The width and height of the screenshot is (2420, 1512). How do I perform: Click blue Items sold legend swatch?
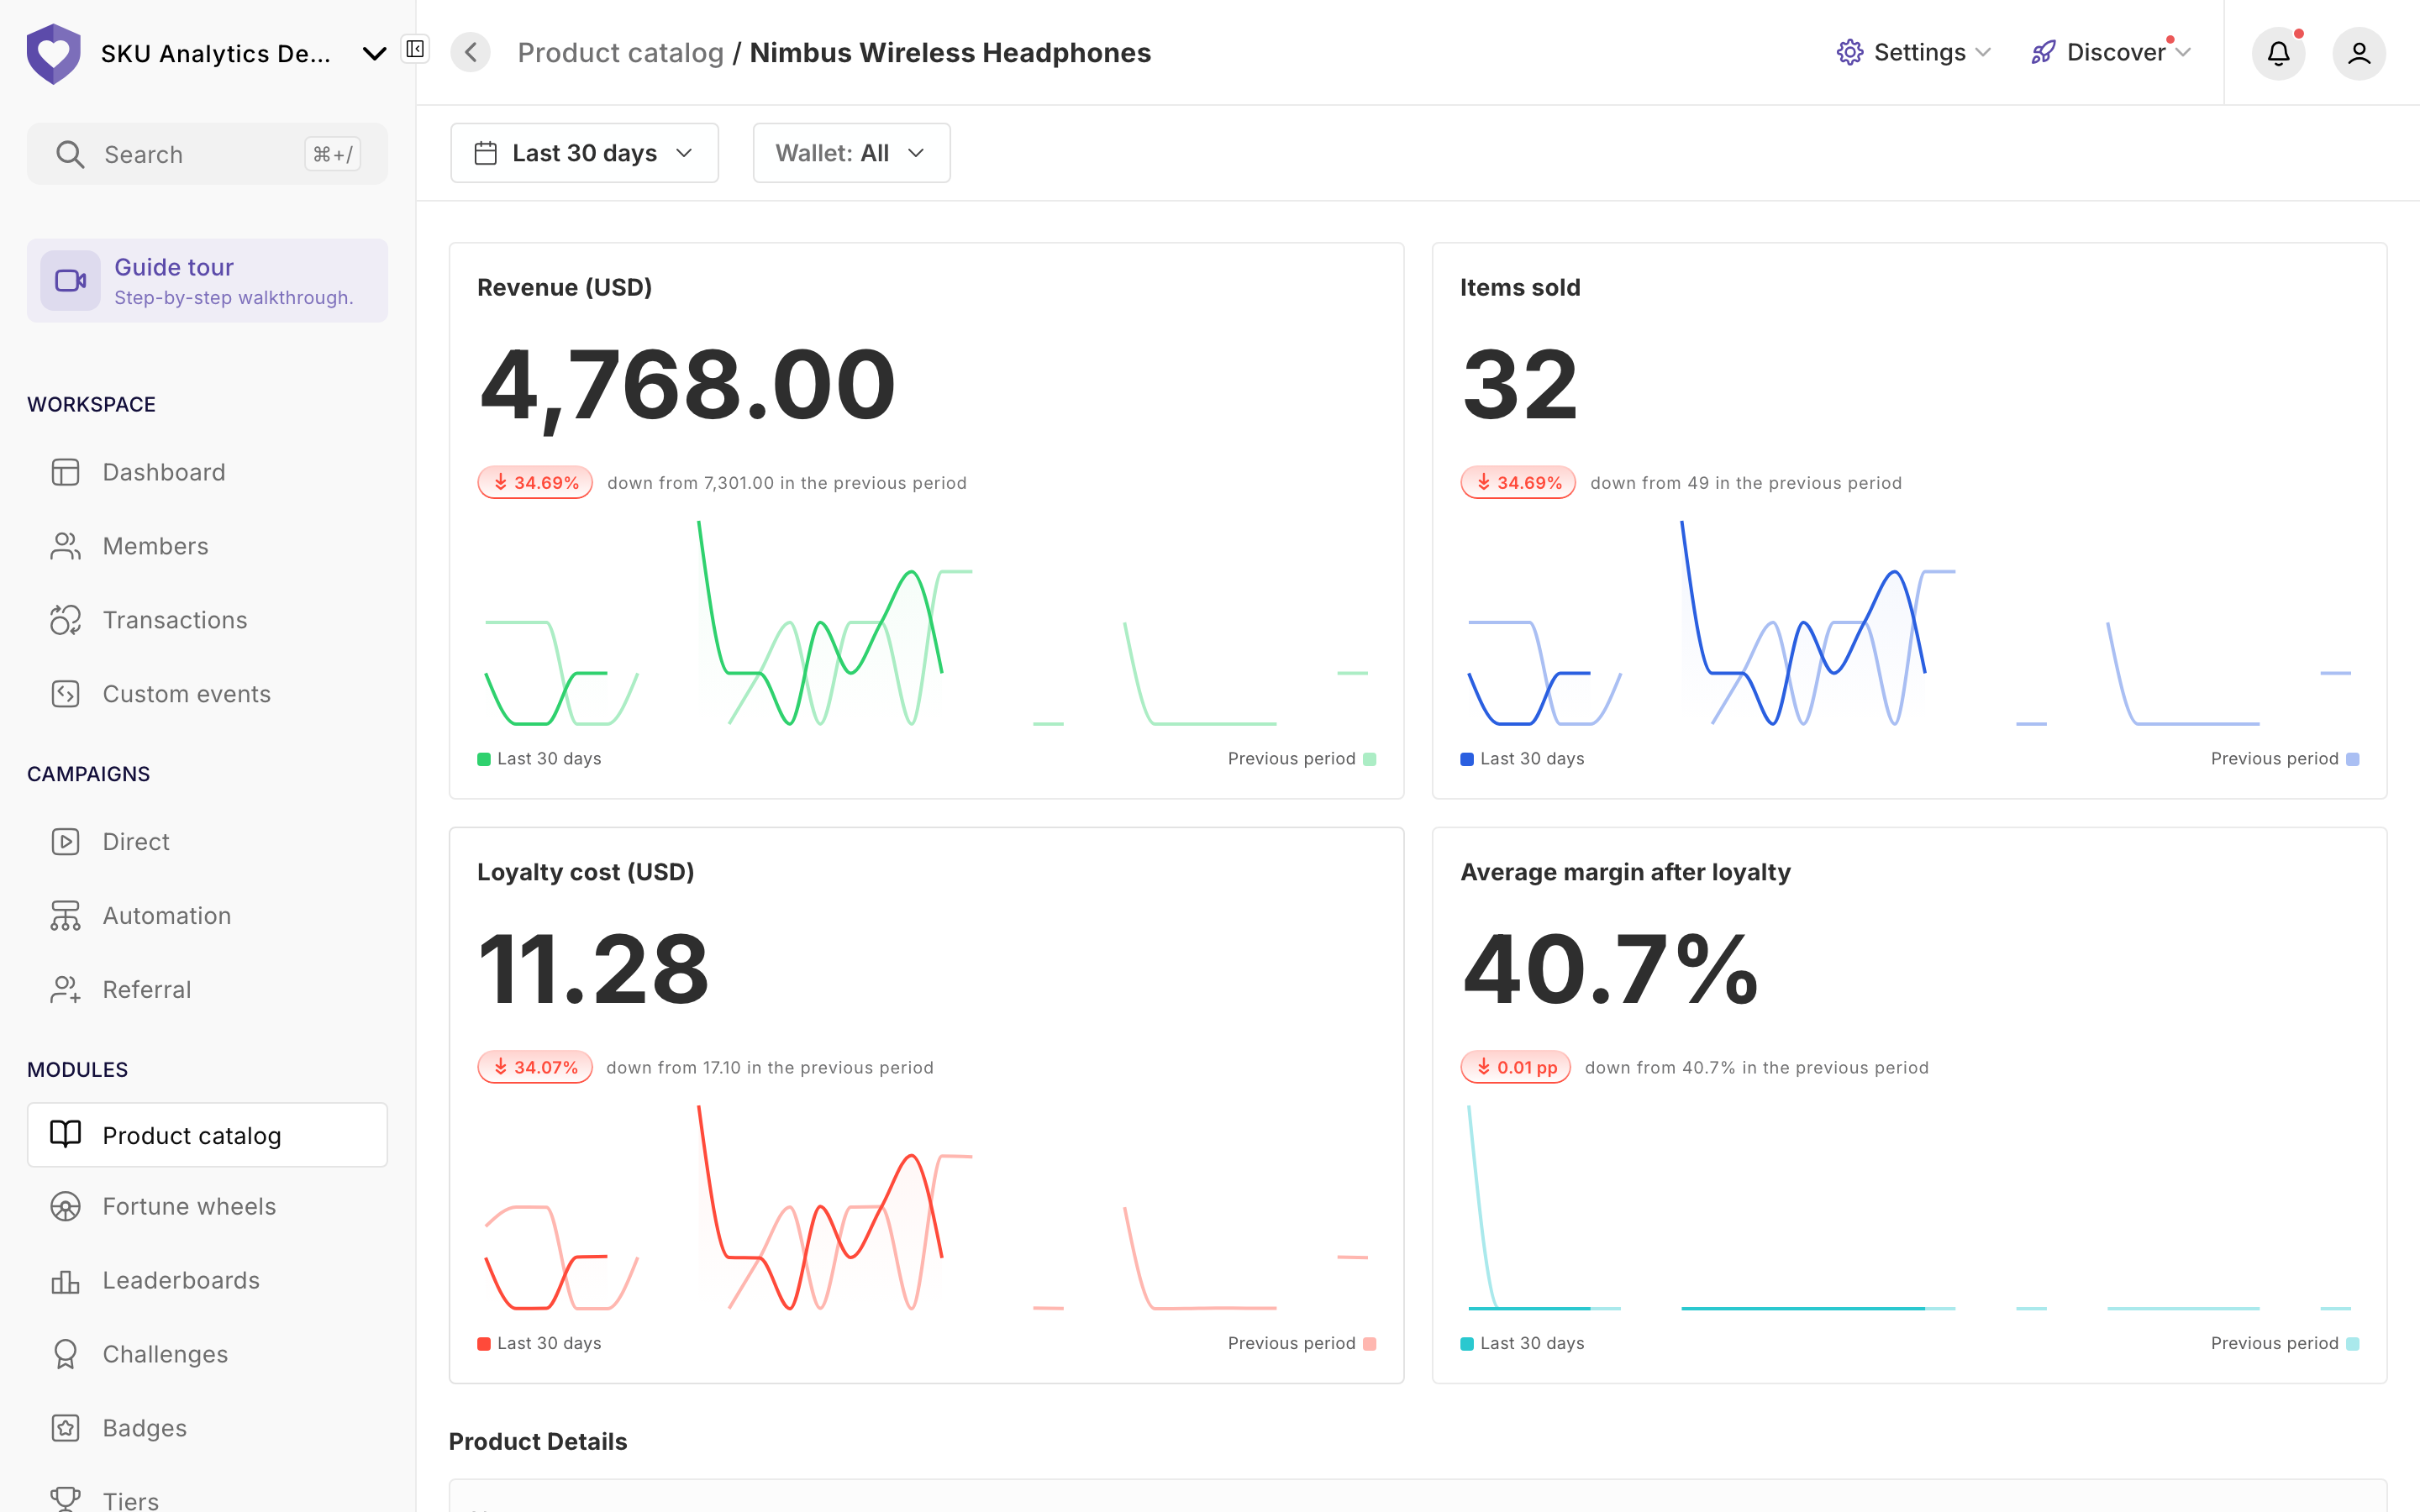1467,759
